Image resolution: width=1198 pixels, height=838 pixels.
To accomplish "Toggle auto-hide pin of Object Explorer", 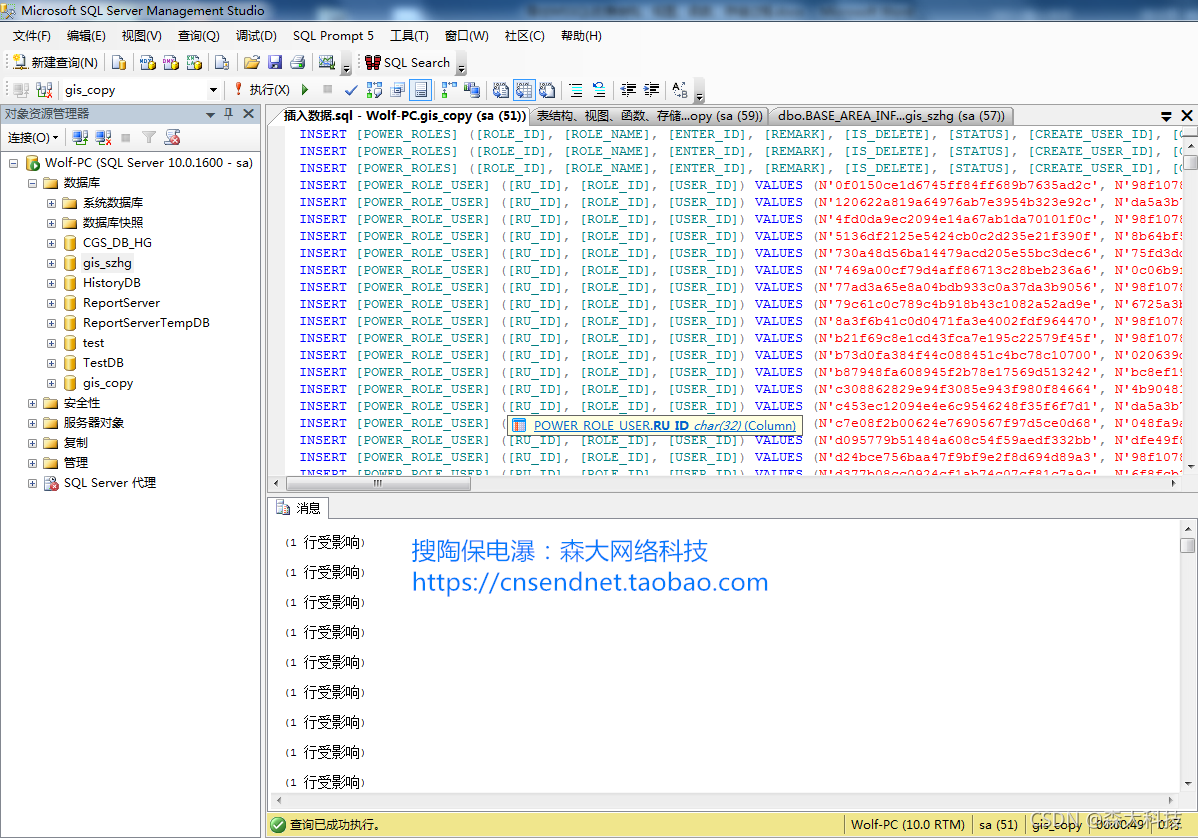I will (x=228, y=114).
